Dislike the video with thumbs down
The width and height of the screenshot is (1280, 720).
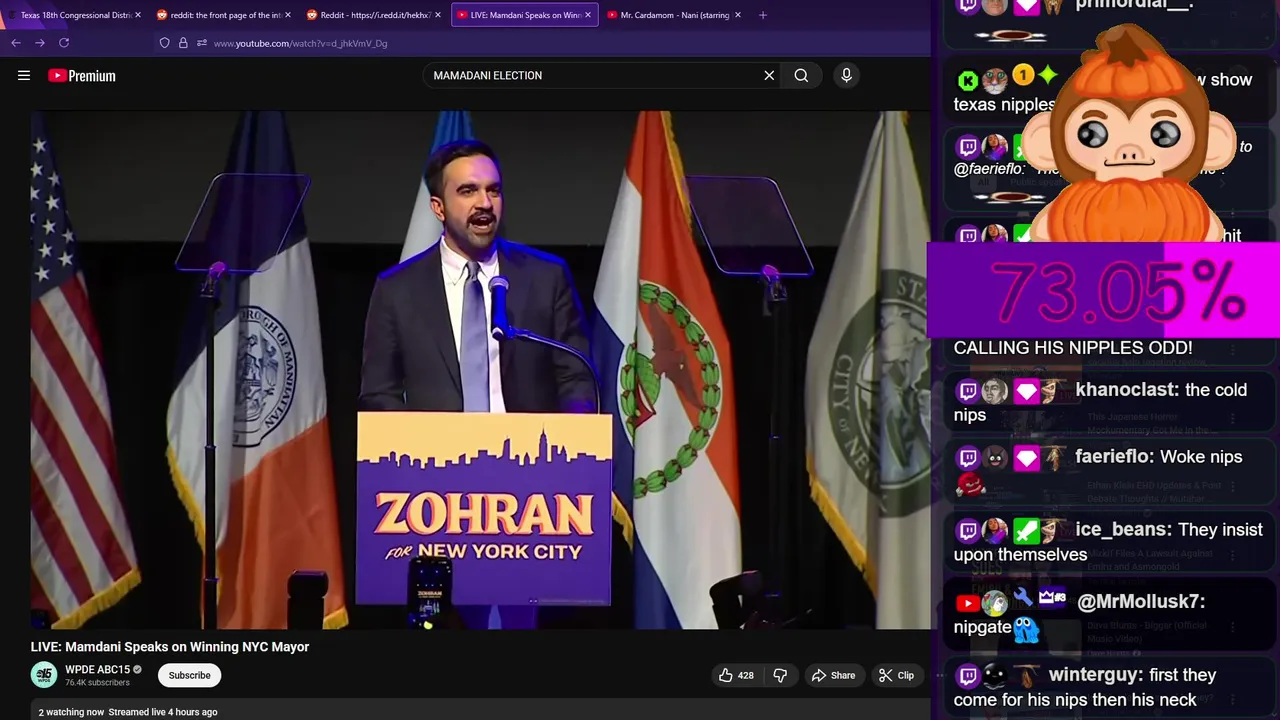pos(780,675)
